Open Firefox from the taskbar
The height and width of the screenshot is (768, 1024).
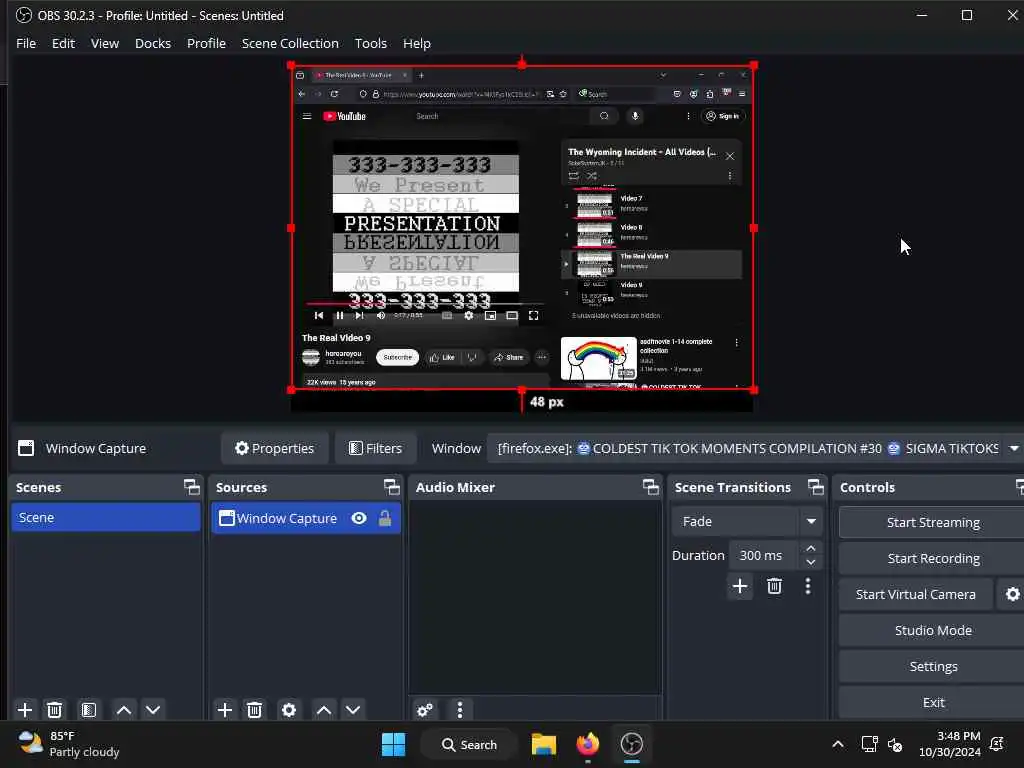[x=588, y=744]
